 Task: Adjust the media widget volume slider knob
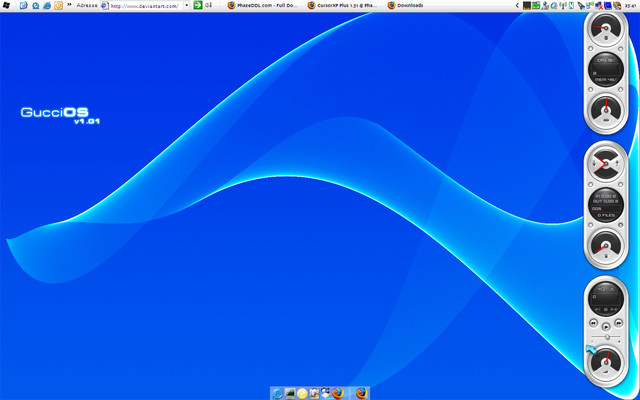607,337
